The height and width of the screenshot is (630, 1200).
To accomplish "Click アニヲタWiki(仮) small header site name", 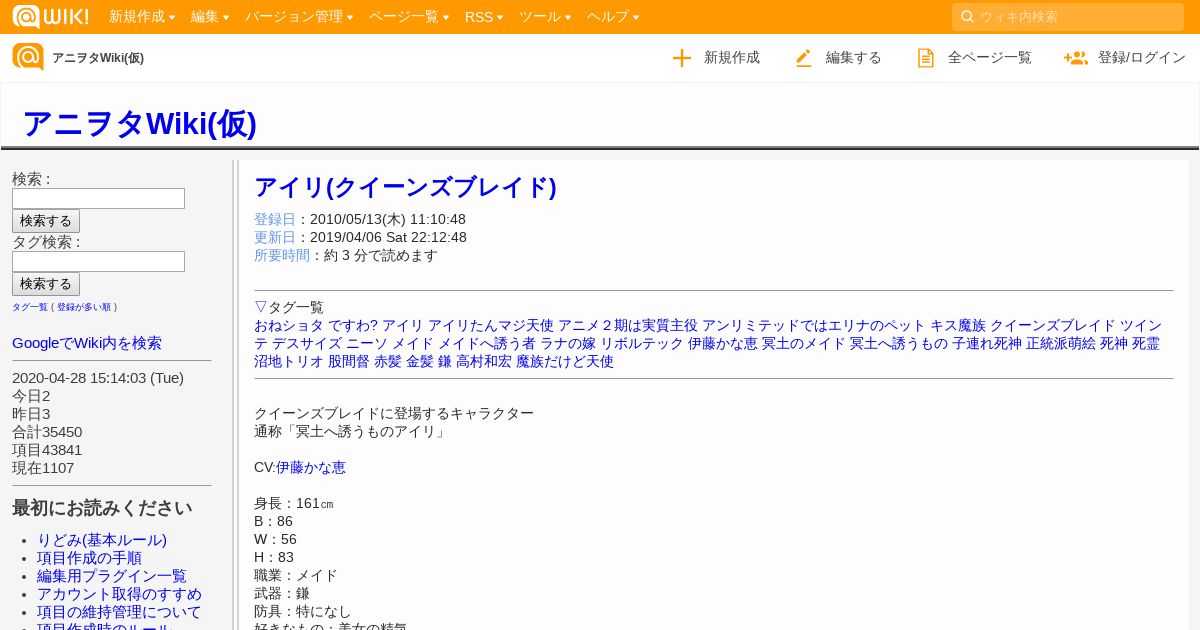I will (x=98, y=58).
